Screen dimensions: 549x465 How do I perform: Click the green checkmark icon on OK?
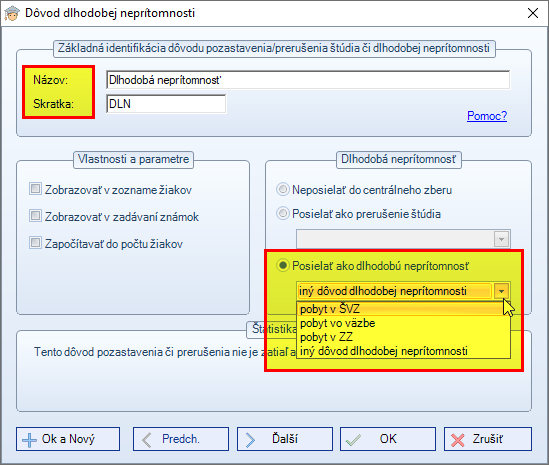click(353, 440)
